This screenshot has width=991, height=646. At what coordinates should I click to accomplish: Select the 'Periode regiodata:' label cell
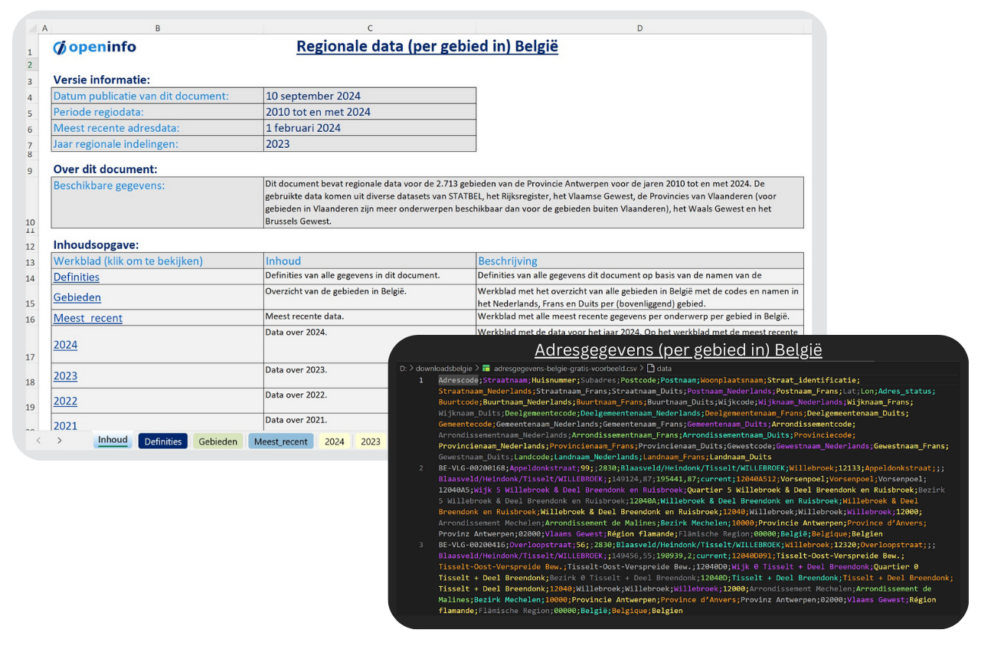click(x=157, y=112)
